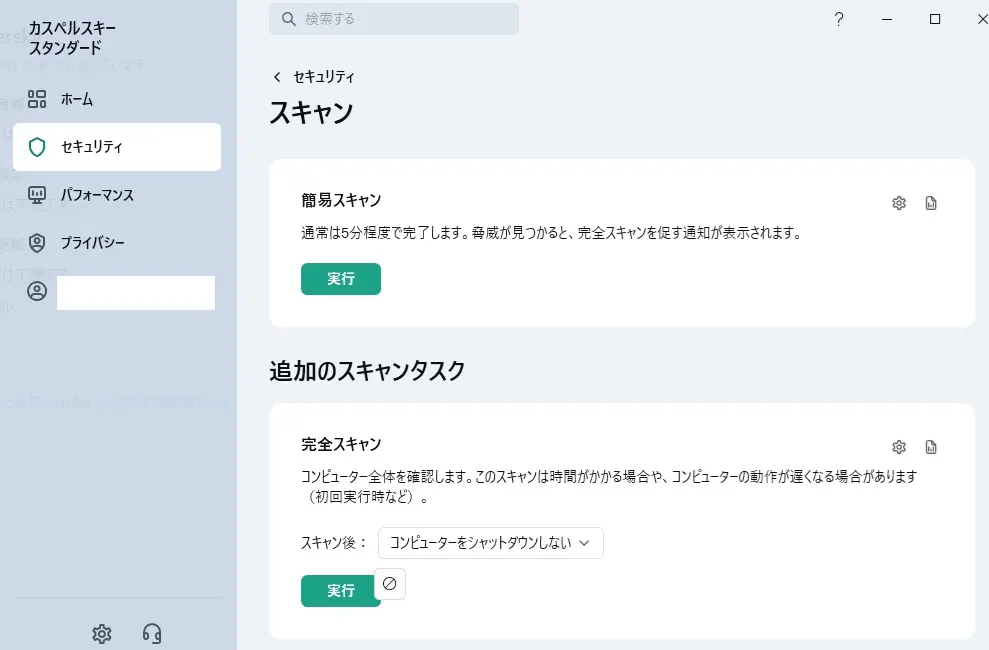Start the 完全スキャン with 実行
Screen dimensions: 989x650
pos(337,591)
